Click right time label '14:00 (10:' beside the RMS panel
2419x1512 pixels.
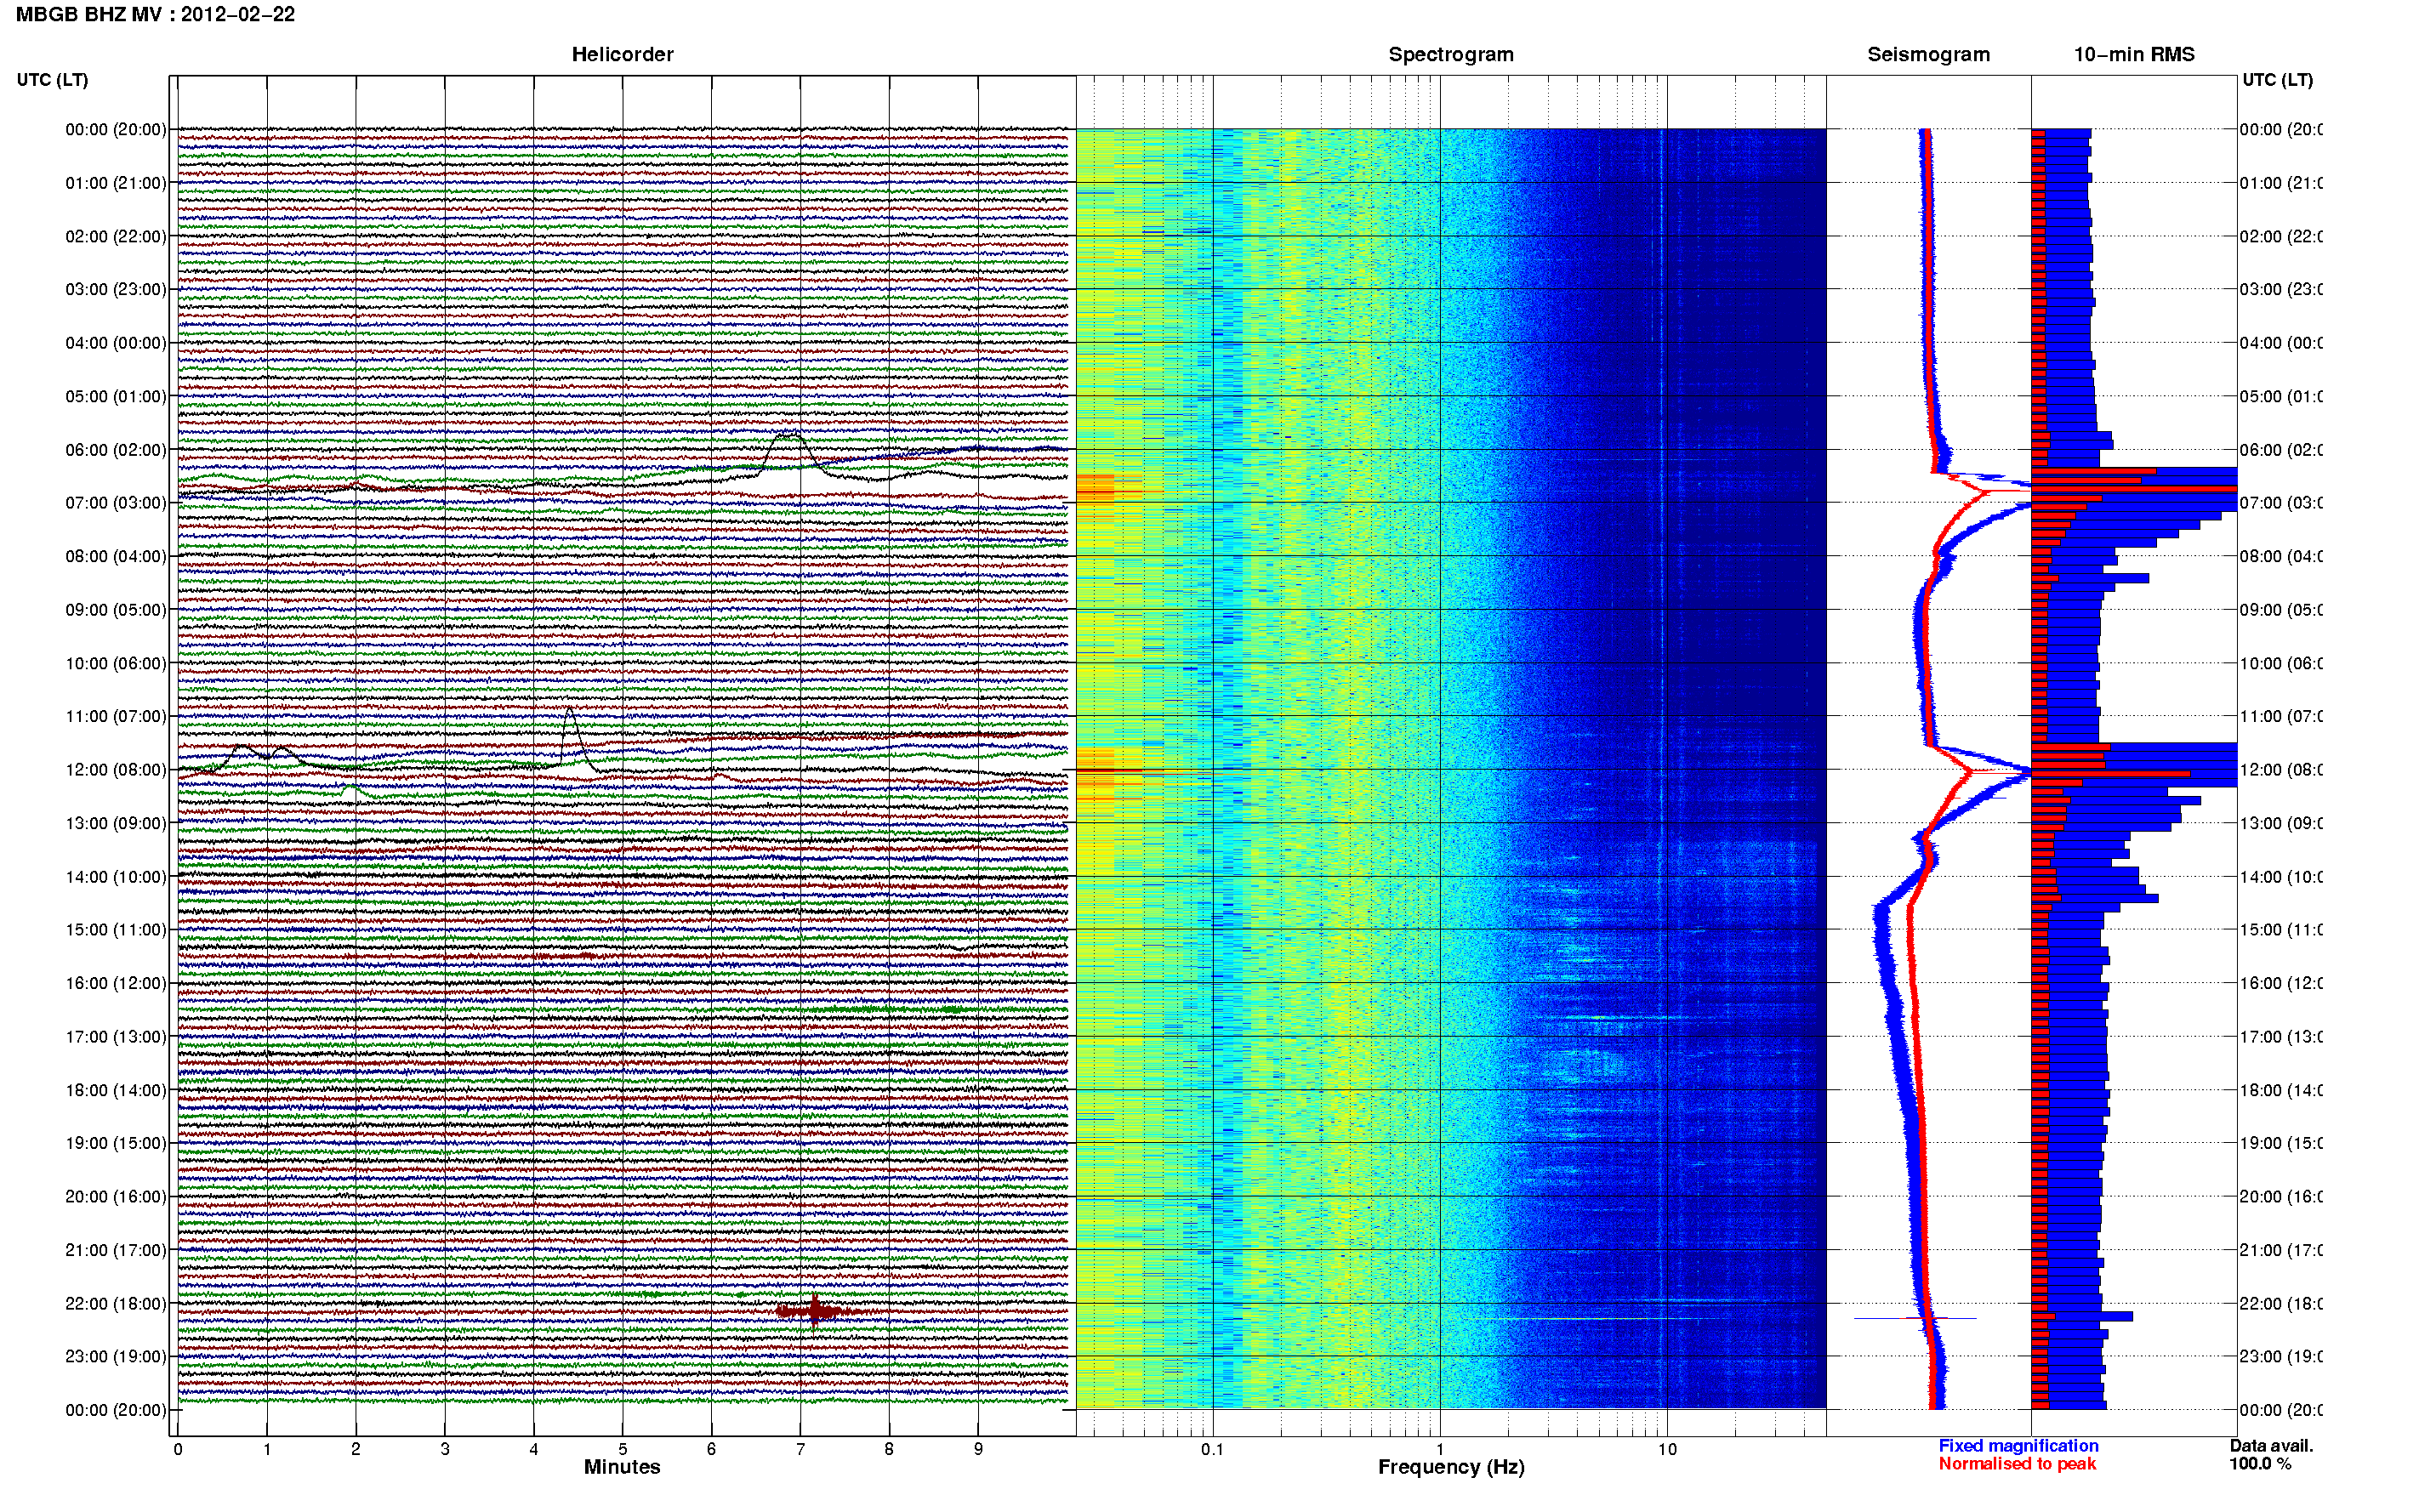2281,876
